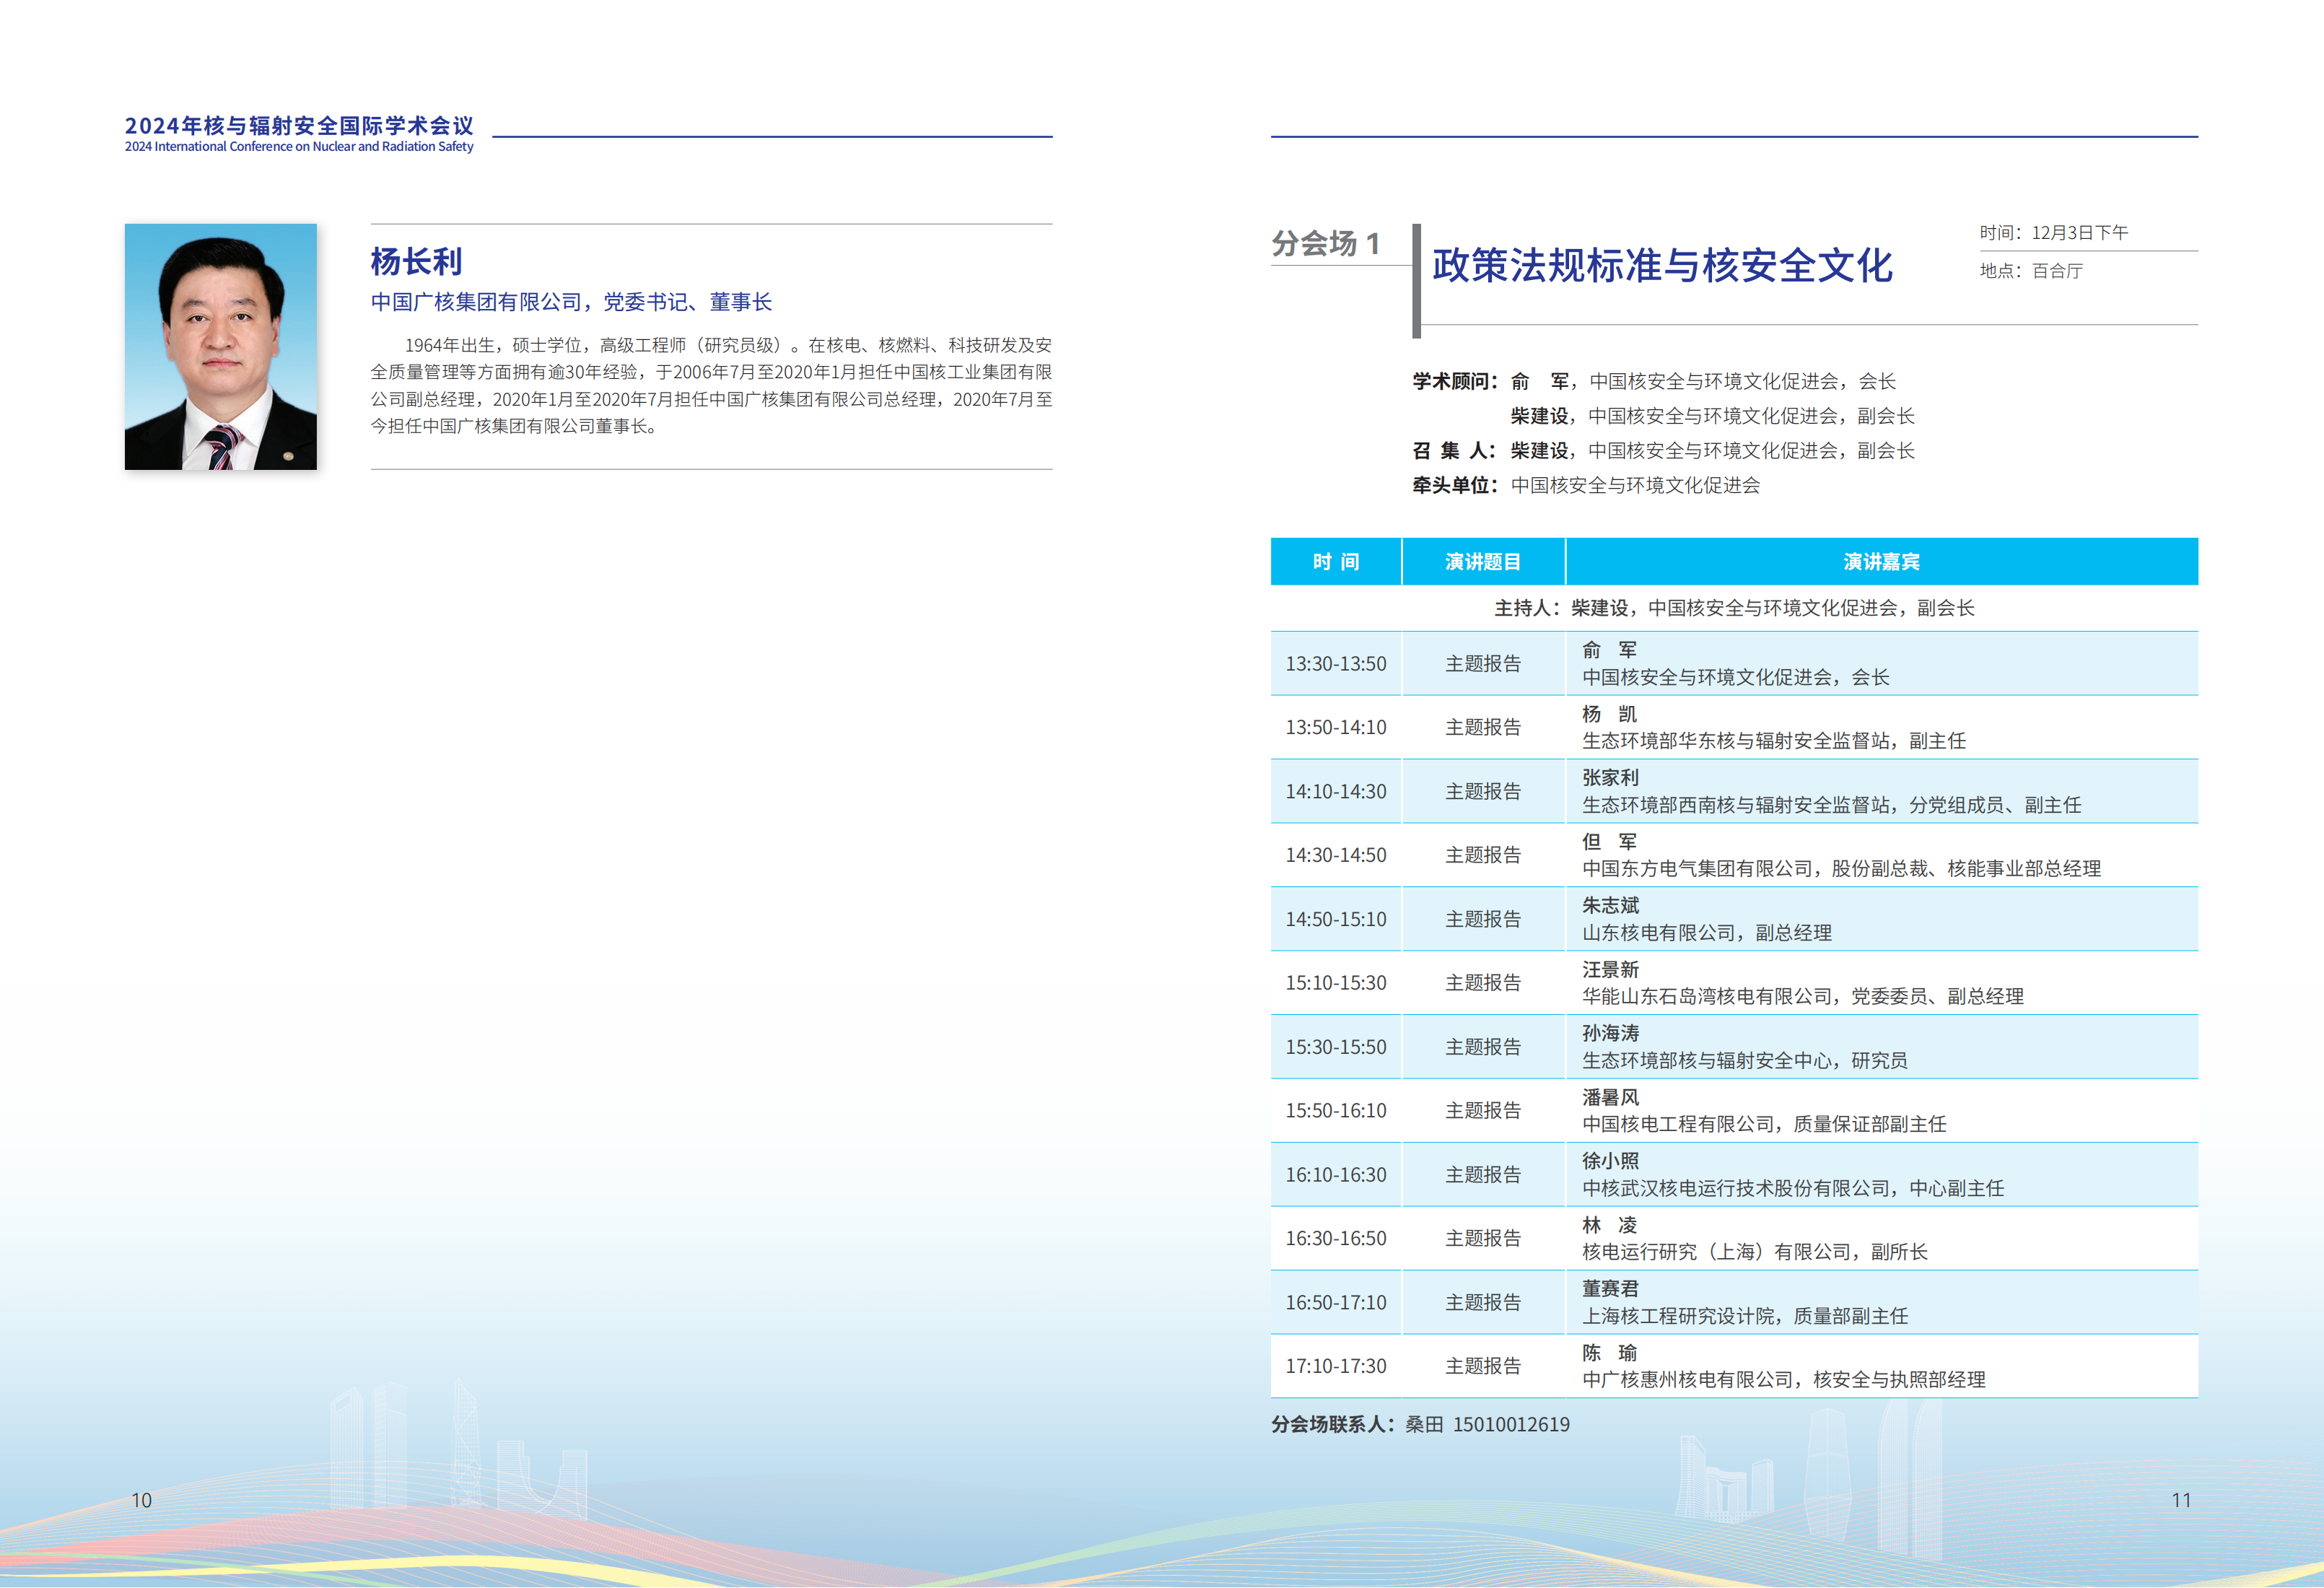The height and width of the screenshot is (1588, 2324).
Task: Click the time cell 13:50-14:10
Action: pos(1336,727)
